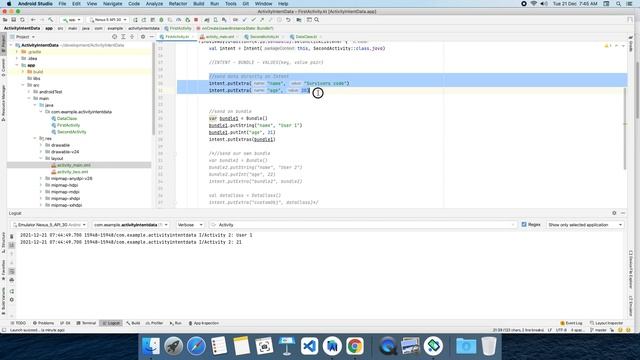This screenshot has height=360, width=640.
Task: Click the Stop app red square icon
Action: (196, 20)
